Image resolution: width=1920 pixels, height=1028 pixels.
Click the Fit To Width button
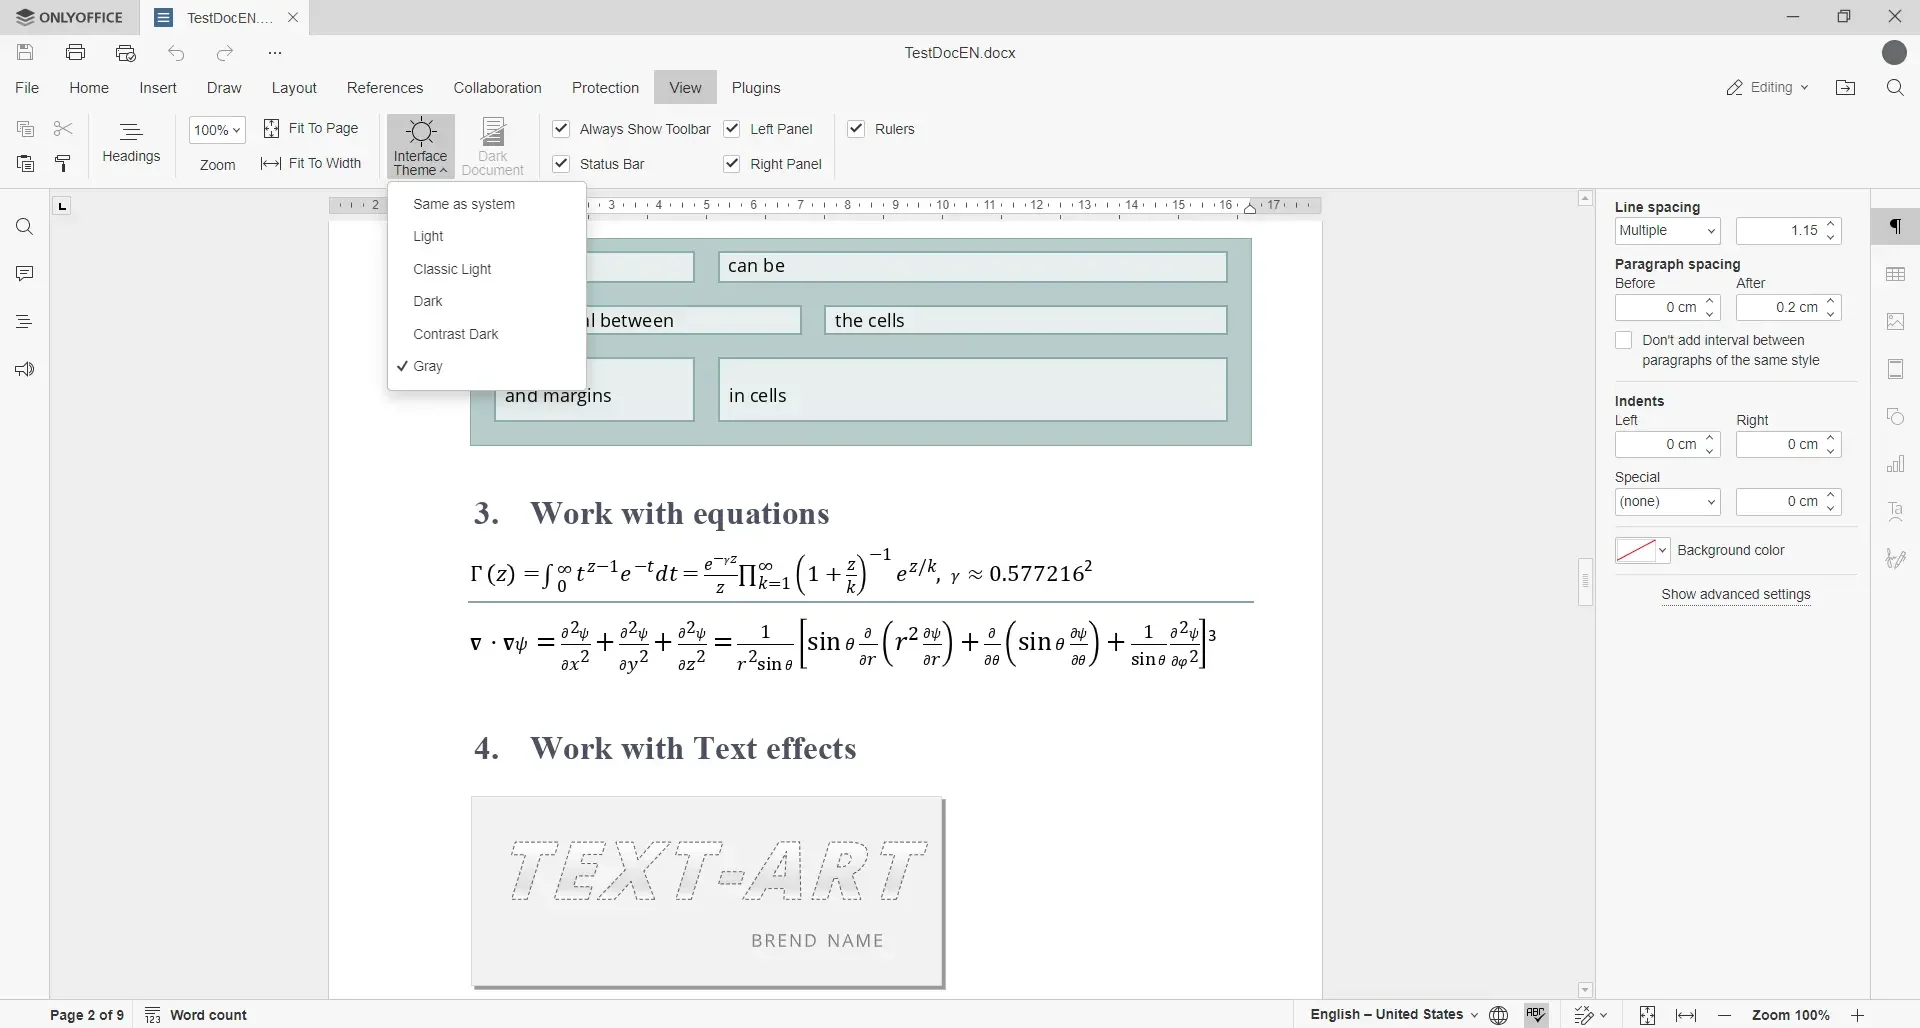[x=311, y=164]
